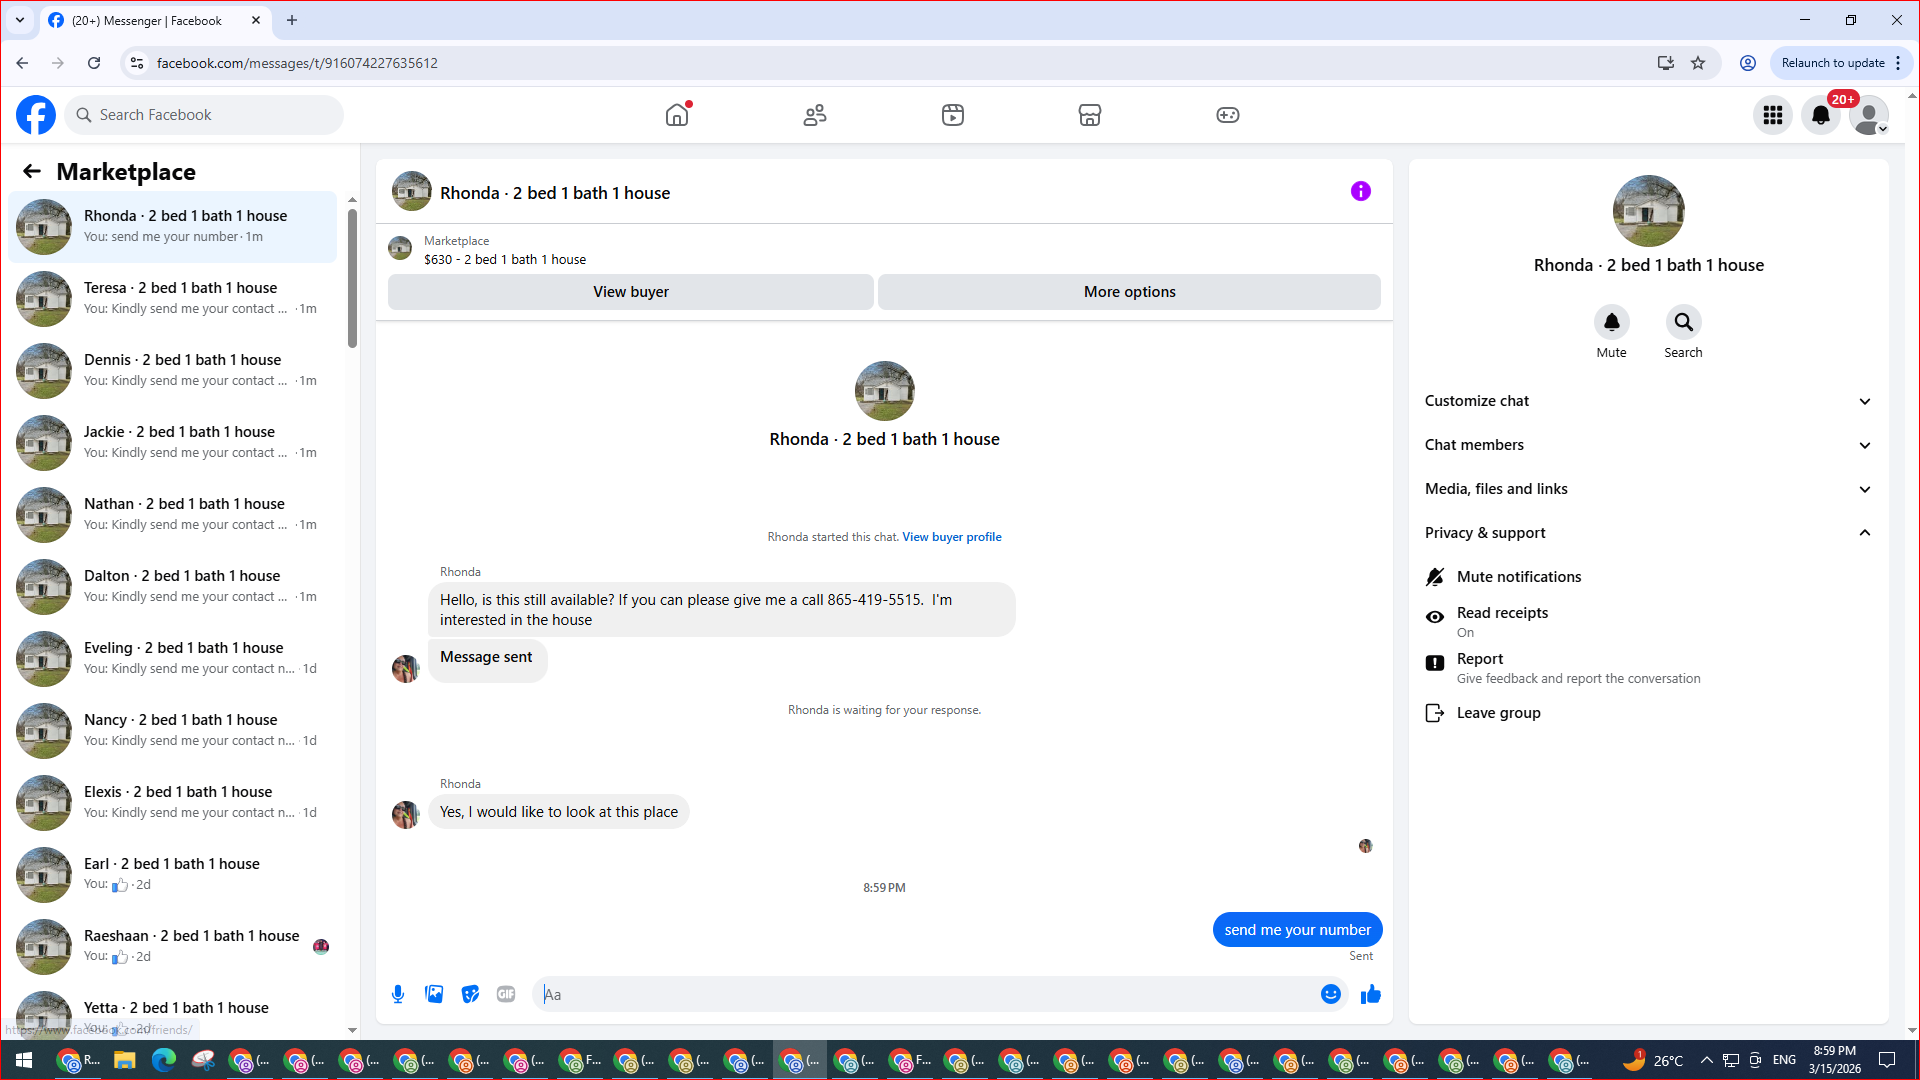Click the $630 listing title in header
This screenshot has width=1920, height=1080.
[505, 260]
